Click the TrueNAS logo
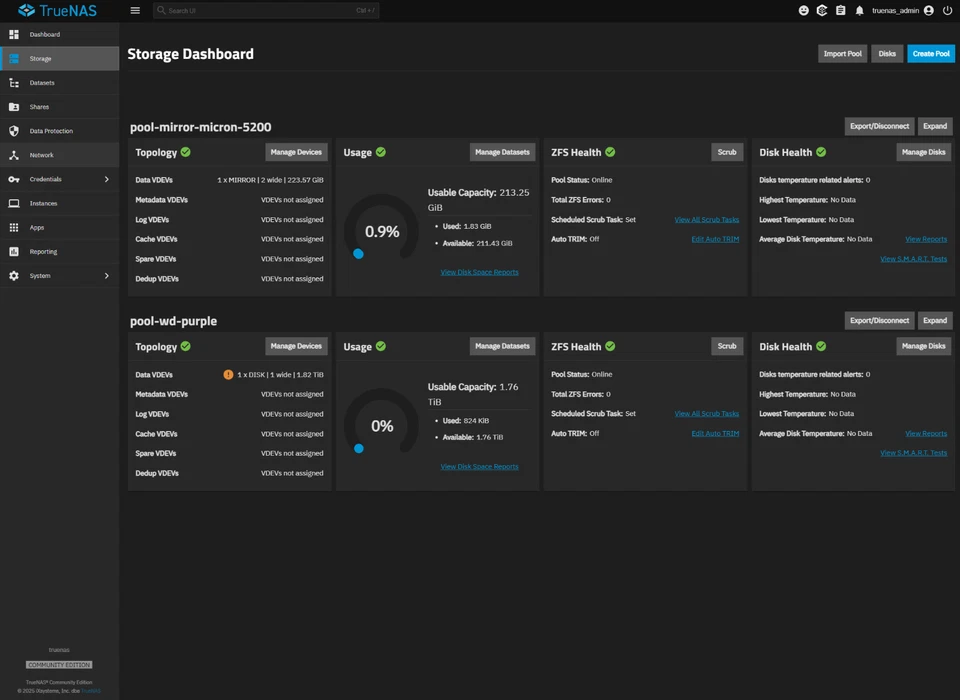This screenshot has width=960, height=700. click(x=56, y=11)
